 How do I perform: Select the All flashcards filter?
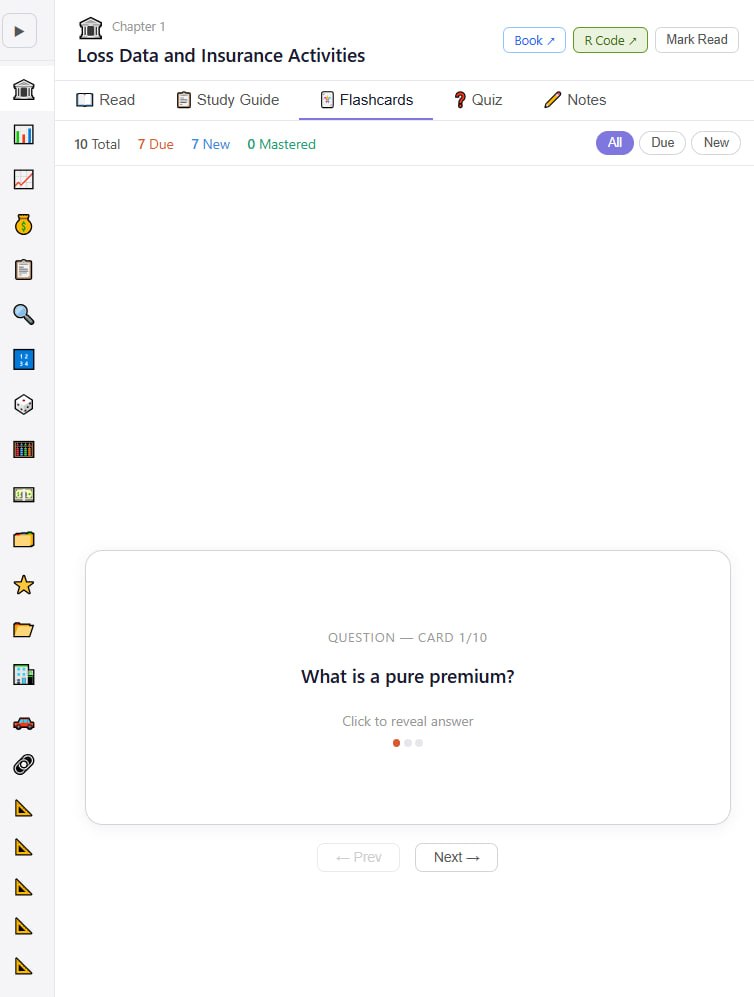point(614,143)
